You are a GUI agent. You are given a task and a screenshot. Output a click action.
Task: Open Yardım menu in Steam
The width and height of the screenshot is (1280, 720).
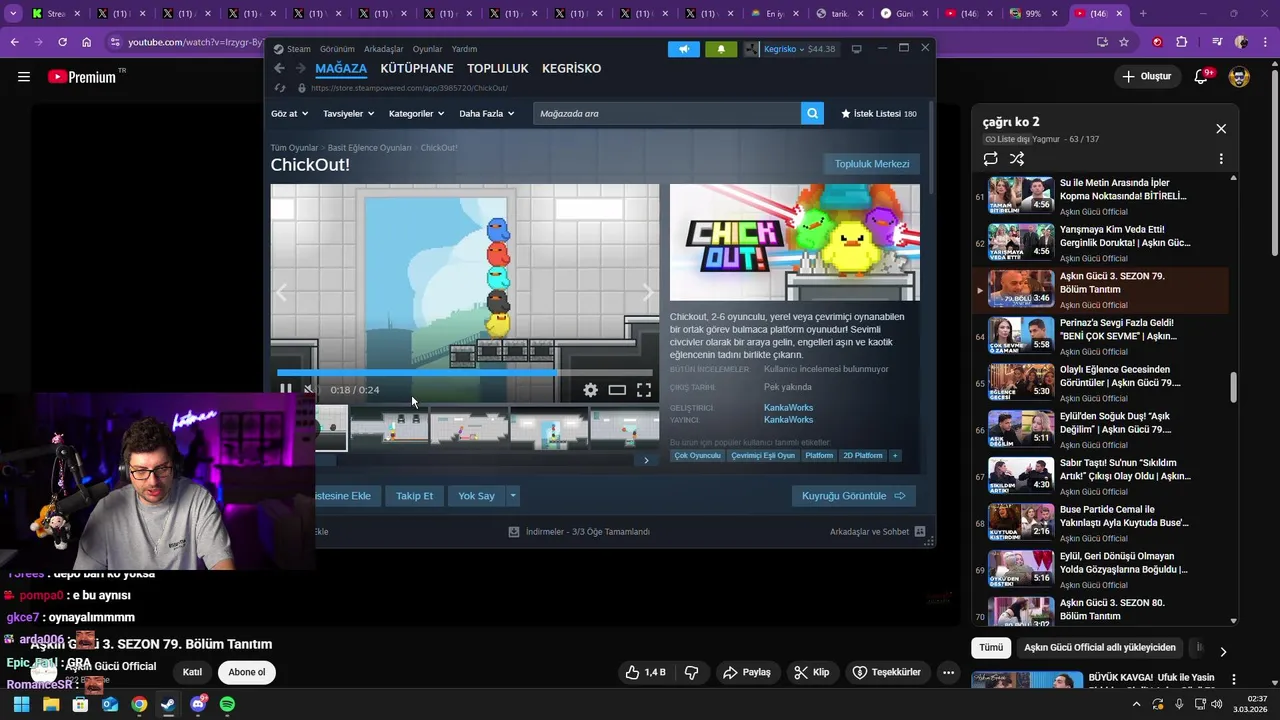point(464,49)
